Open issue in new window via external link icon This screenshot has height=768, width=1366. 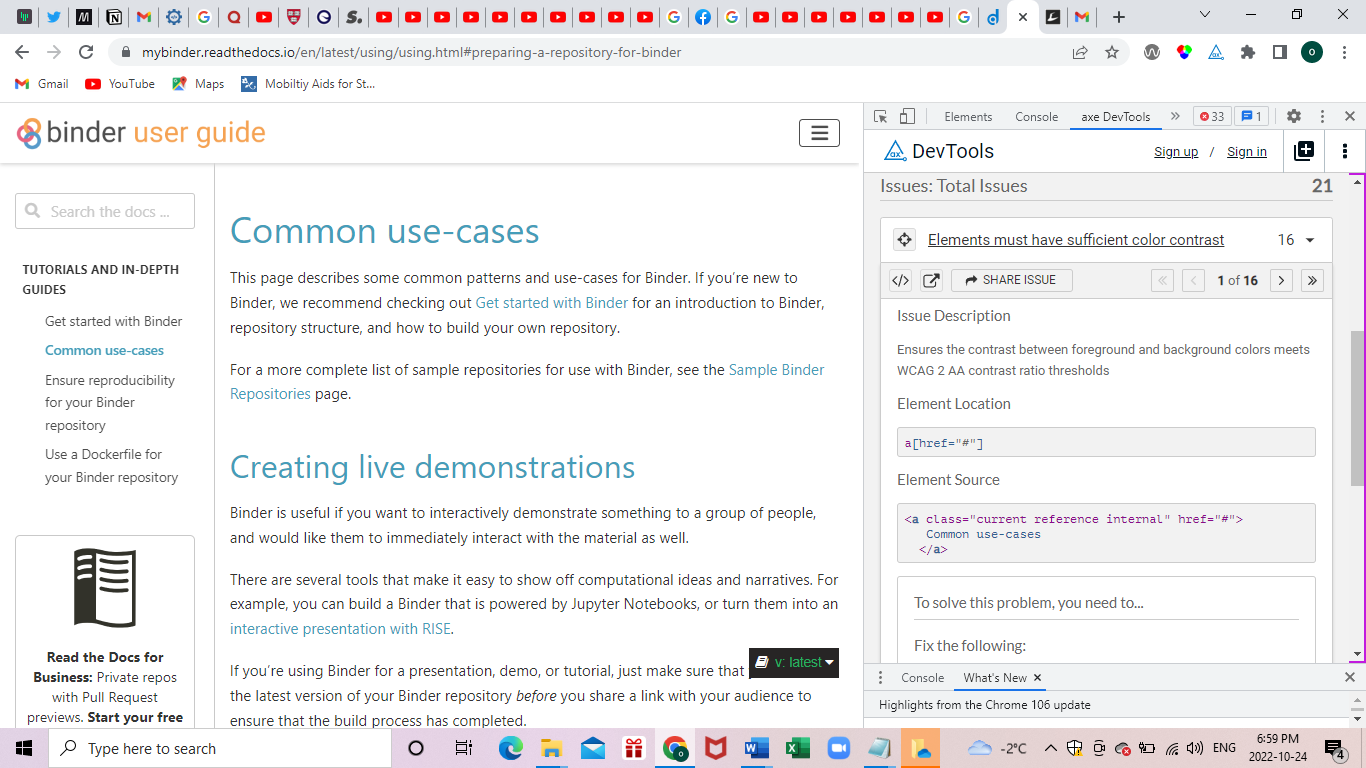931,280
